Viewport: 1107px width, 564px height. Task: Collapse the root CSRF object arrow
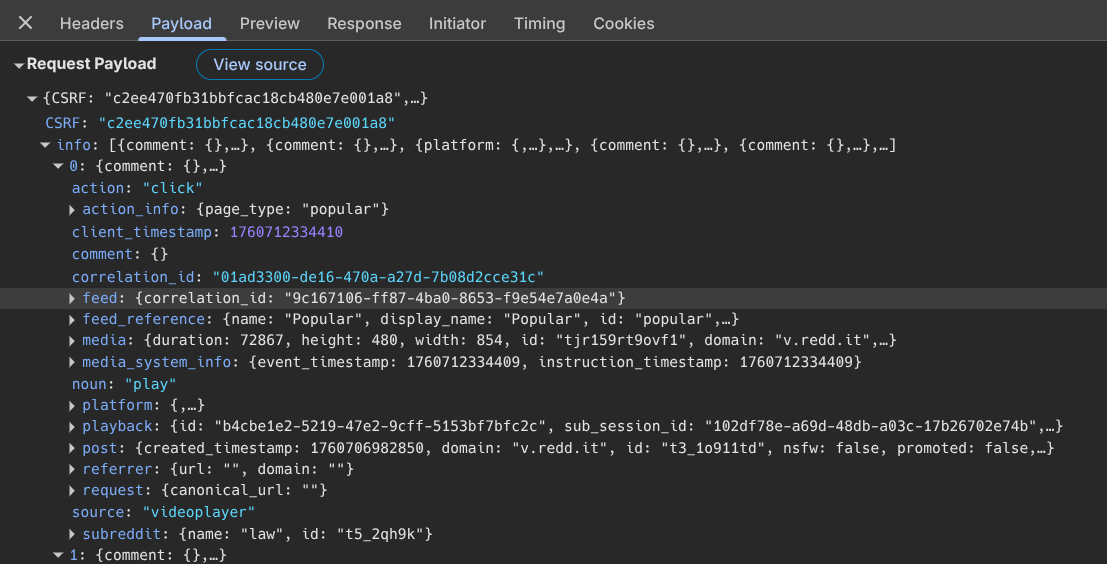tap(33, 99)
